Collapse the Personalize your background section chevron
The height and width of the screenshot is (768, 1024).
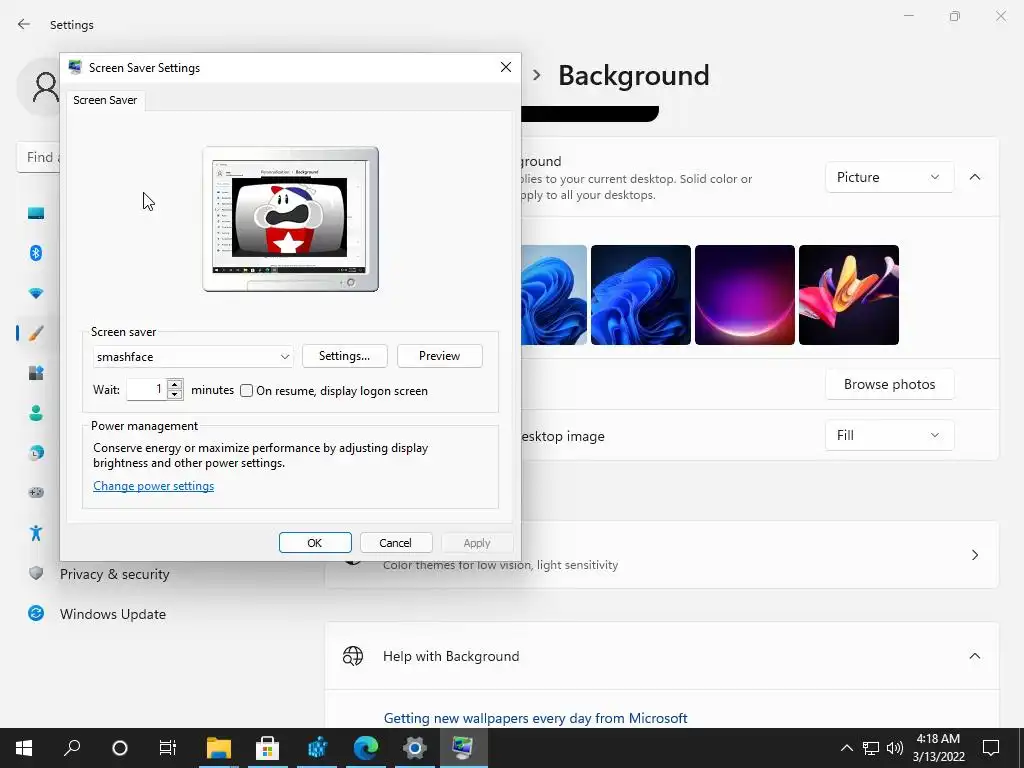(x=974, y=177)
